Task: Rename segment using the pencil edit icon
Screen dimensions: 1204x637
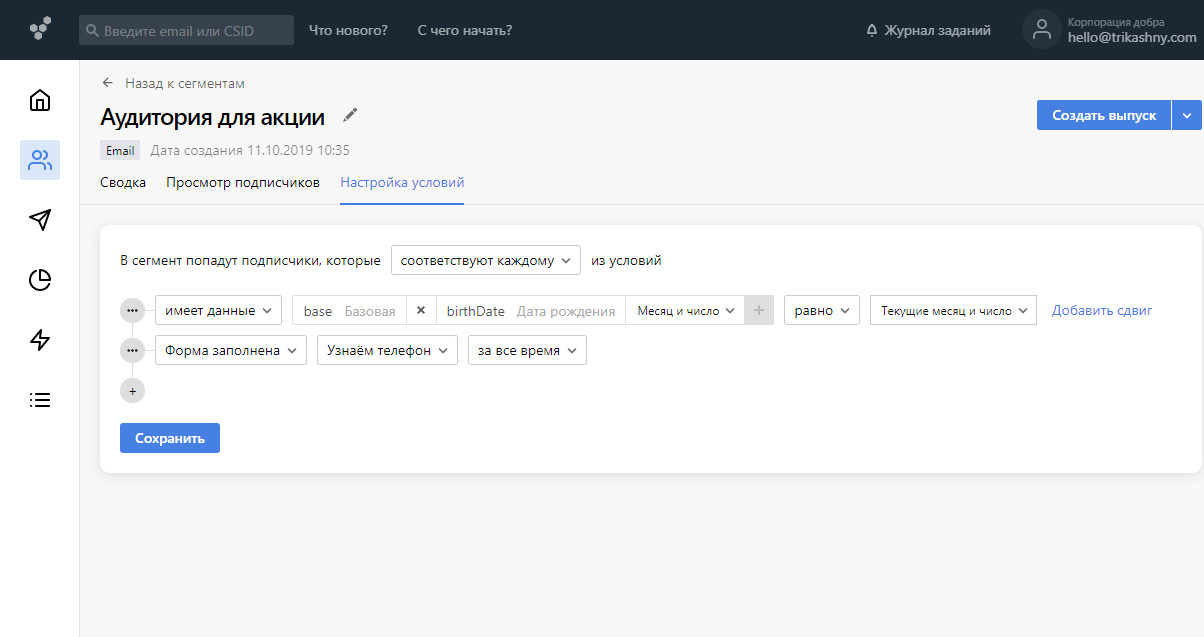Action: 349,115
